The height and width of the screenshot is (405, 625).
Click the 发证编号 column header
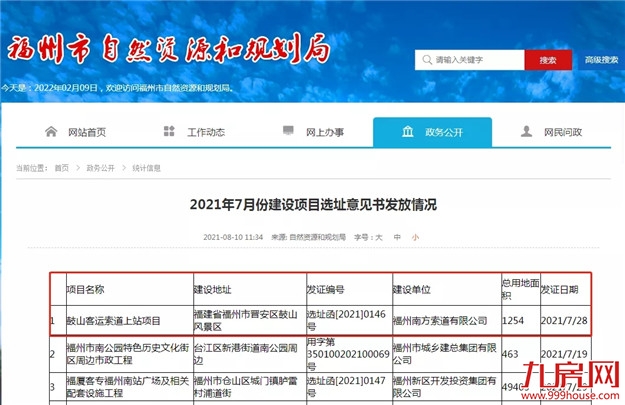tap(326, 289)
